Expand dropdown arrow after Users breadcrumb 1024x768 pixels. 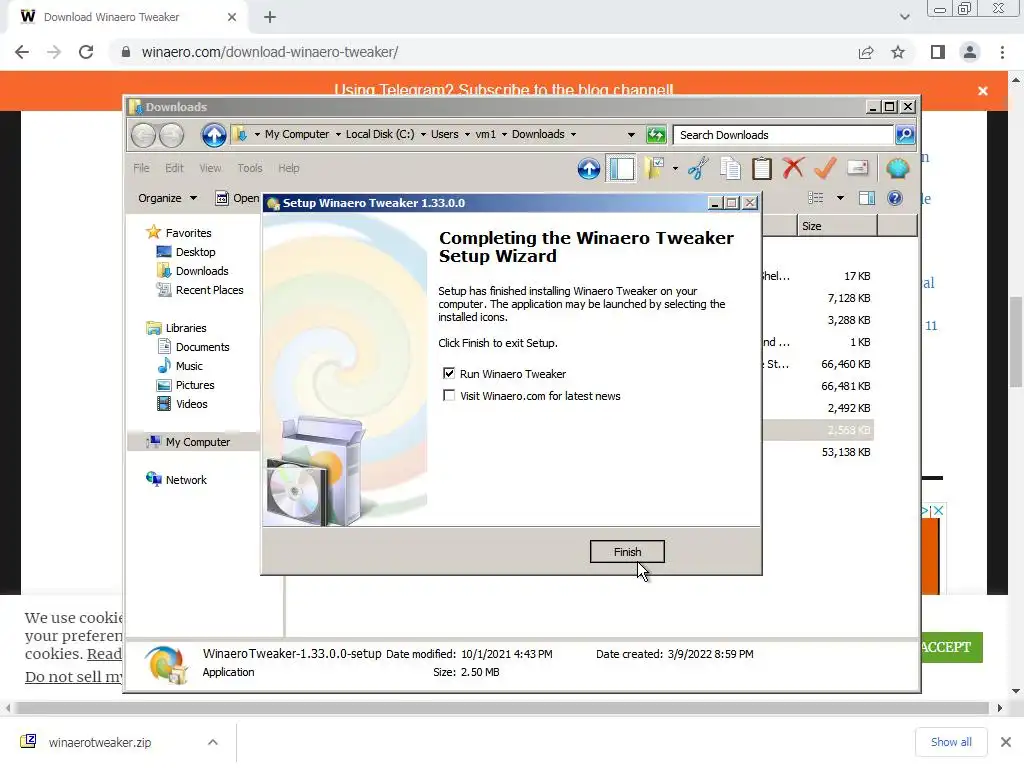point(467,135)
